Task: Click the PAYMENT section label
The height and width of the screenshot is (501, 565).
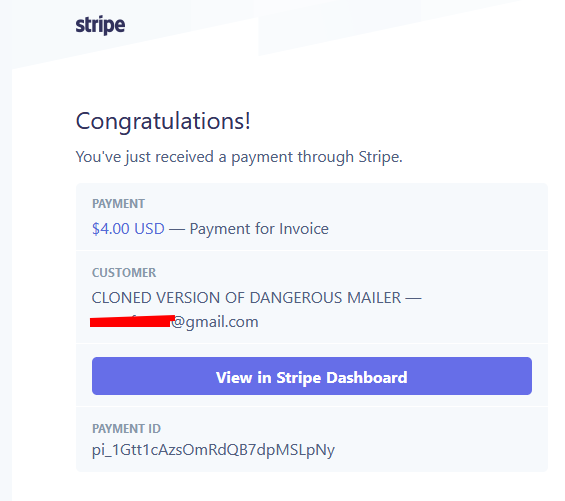Action: (x=118, y=204)
